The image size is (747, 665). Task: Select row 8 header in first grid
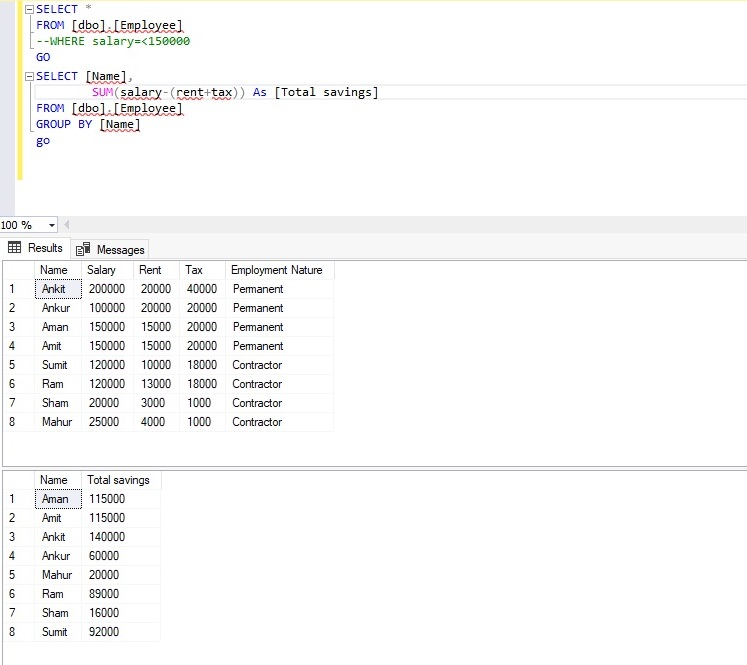click(x=19, y=422)
